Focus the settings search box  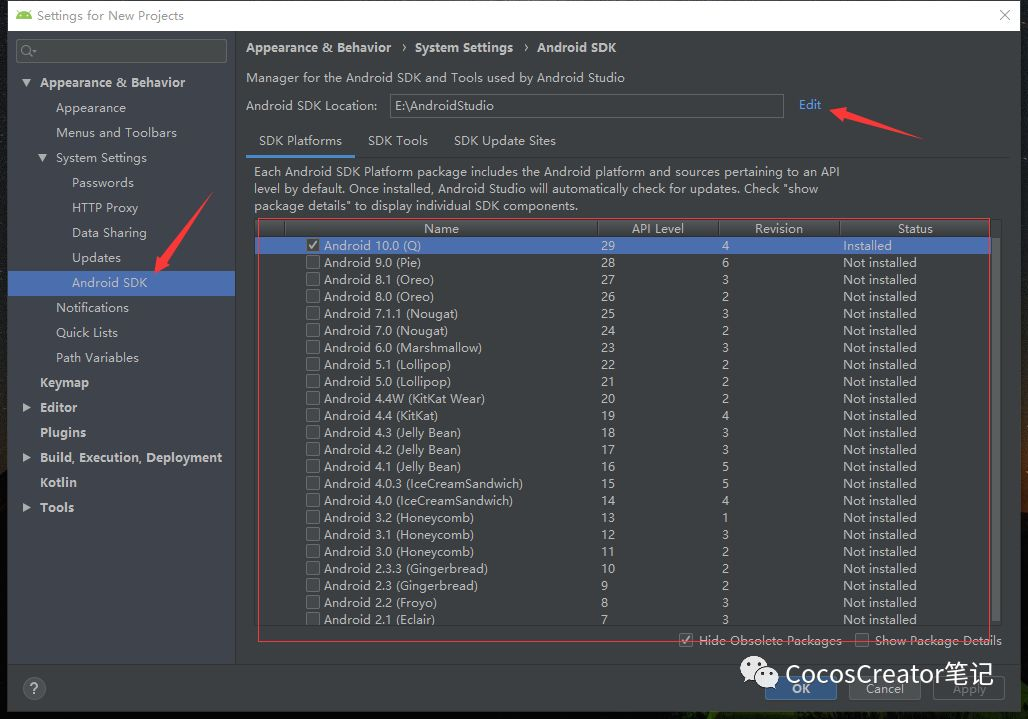(121, 51)
